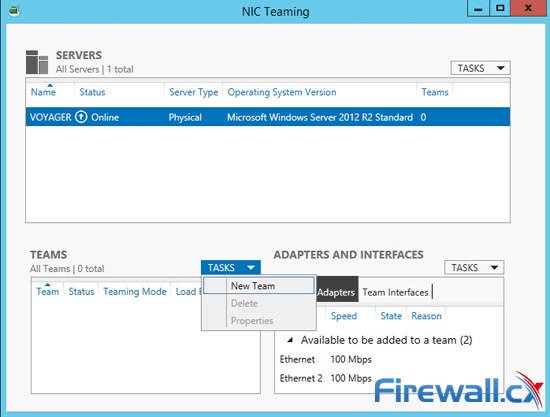Sort teams list by Status column

pyautogui.click(x=81, y=291)
